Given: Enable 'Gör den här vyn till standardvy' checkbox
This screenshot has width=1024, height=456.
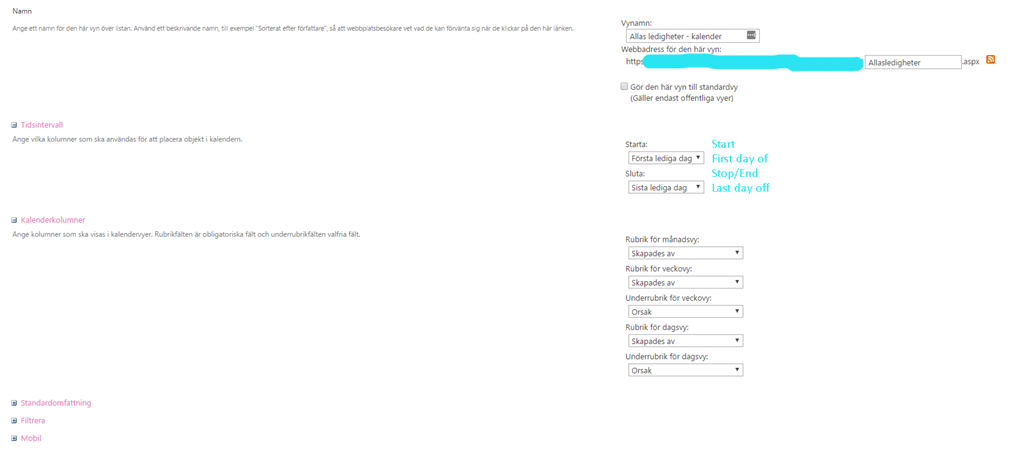Looking at the screenshot, I should (x=624, y=86).
